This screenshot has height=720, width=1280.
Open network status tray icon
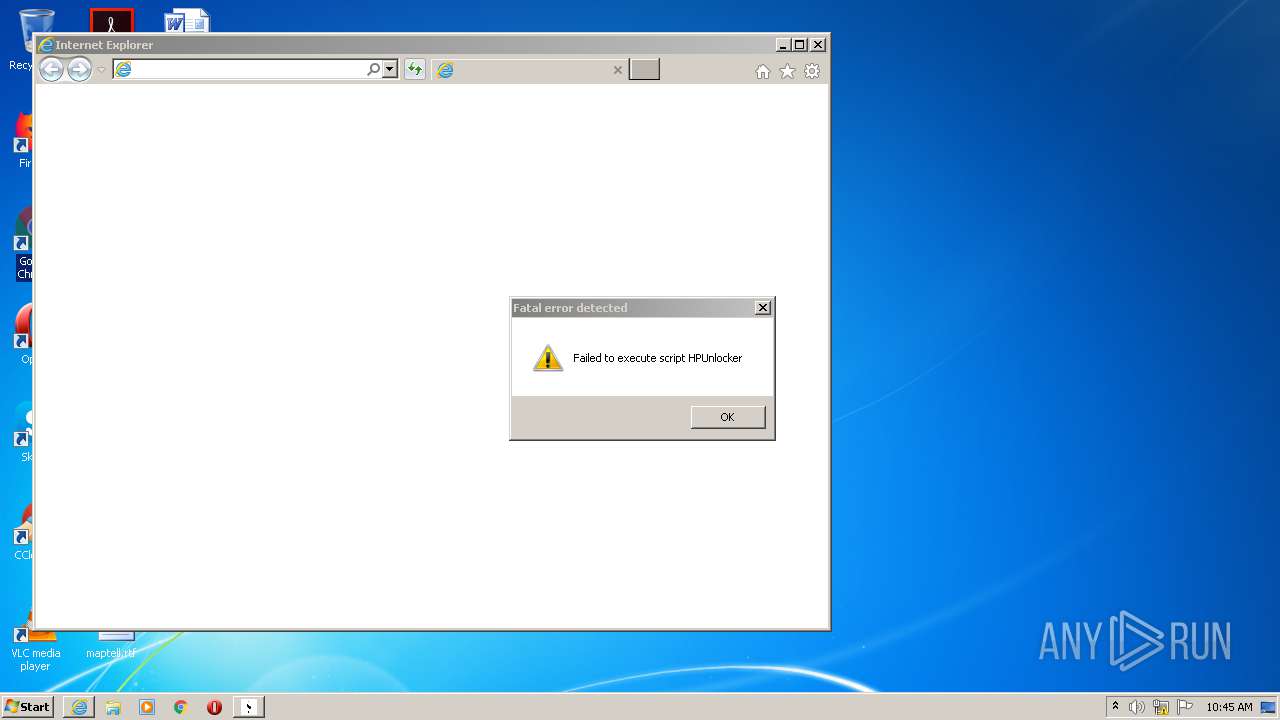pyautogui.click(x=1161, y=707)
